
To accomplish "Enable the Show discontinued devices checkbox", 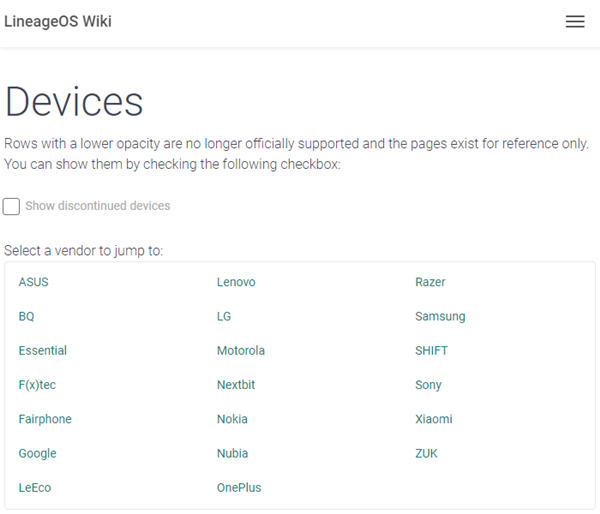I will pos(12,206).
